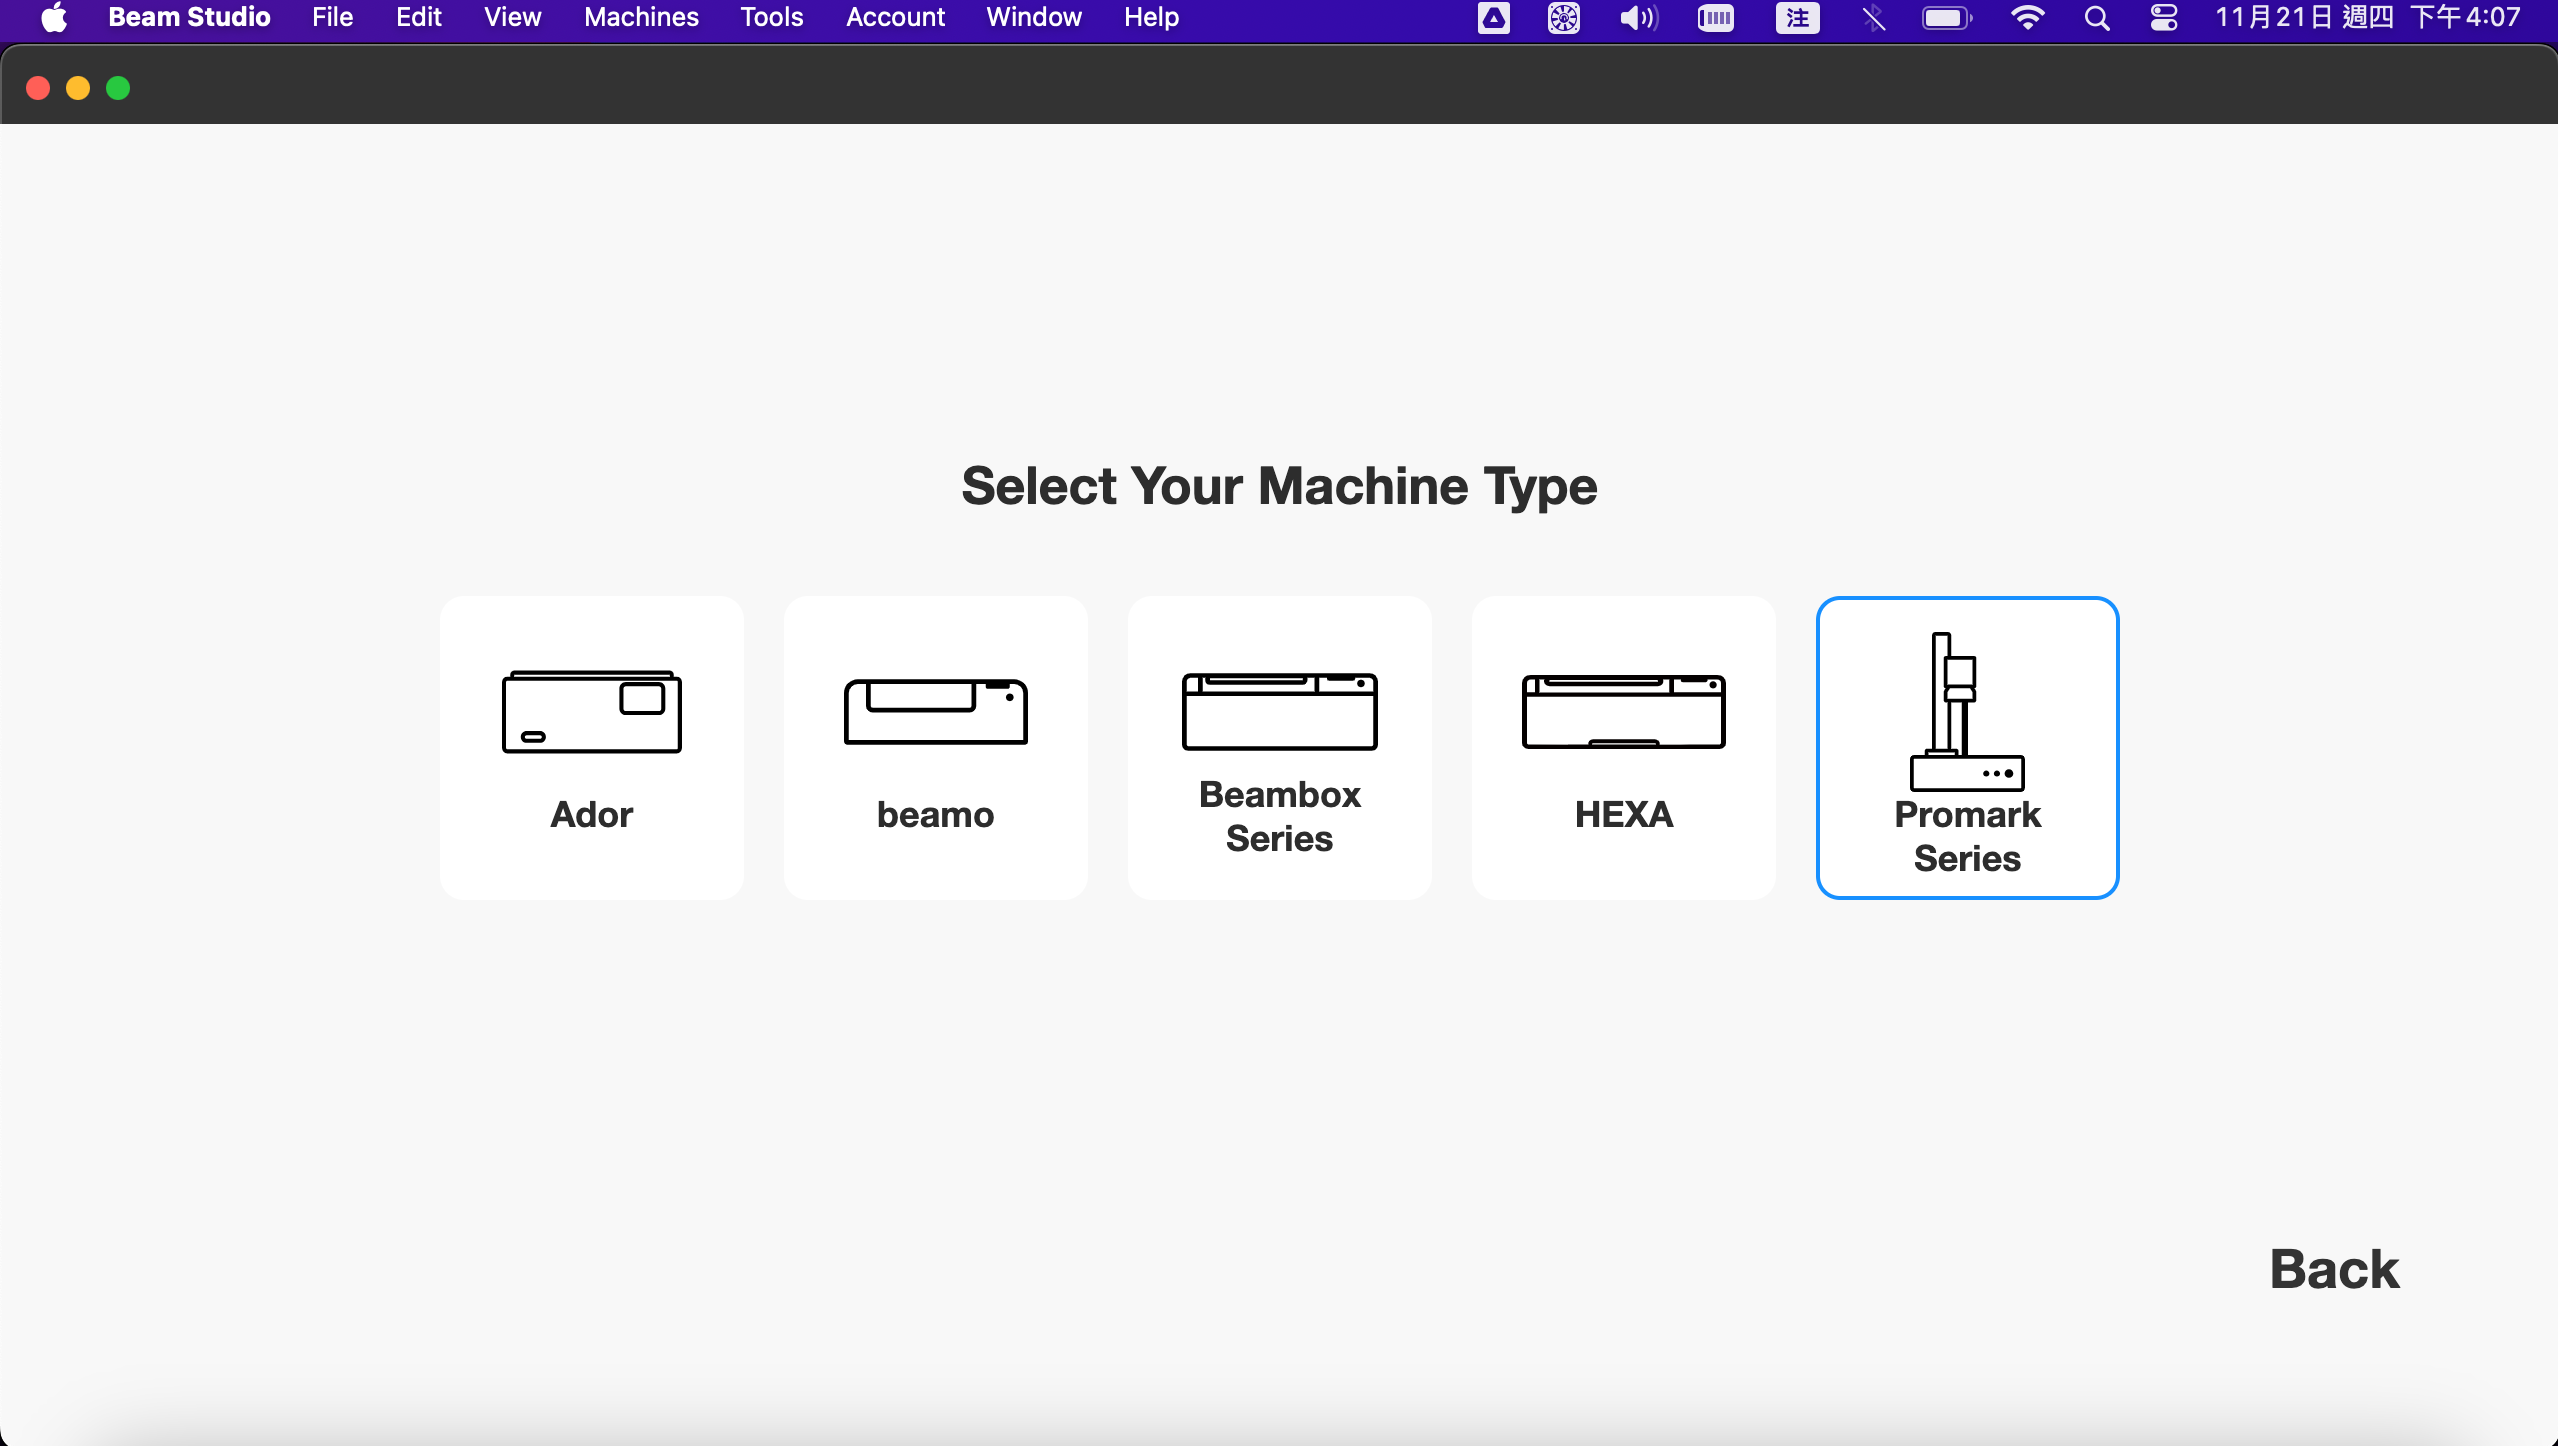The image size is (2558, 1446).
Task: Open the Tools menu
Action: click(771, 17)
